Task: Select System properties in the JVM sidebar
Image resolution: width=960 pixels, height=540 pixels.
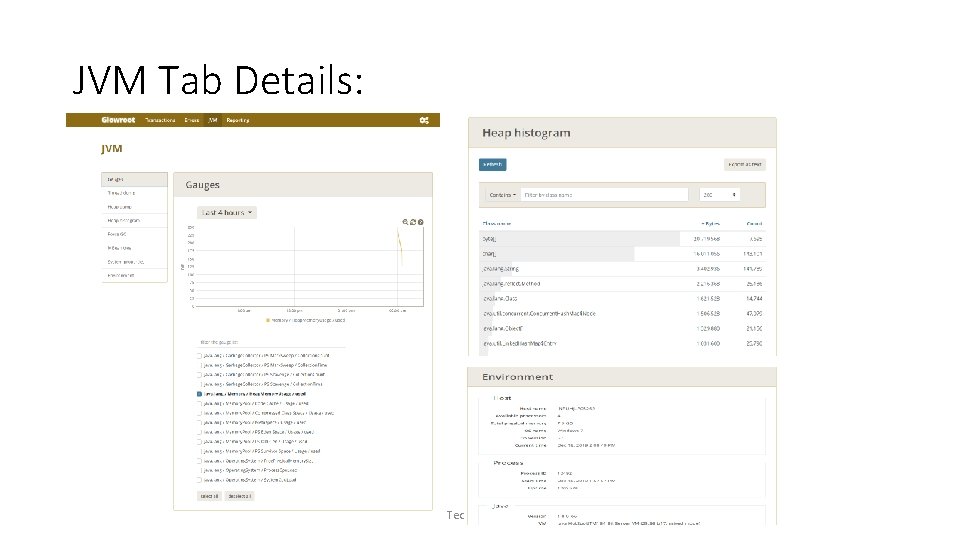Action: click(134, 262)
